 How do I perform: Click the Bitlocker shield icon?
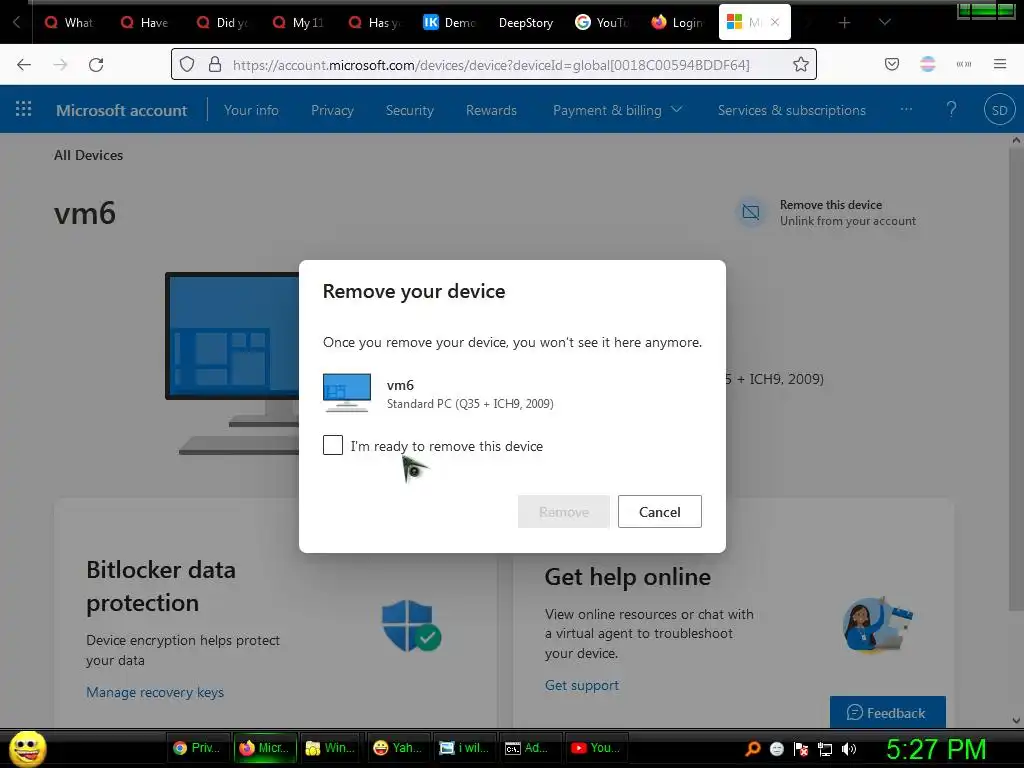point(411,625)
